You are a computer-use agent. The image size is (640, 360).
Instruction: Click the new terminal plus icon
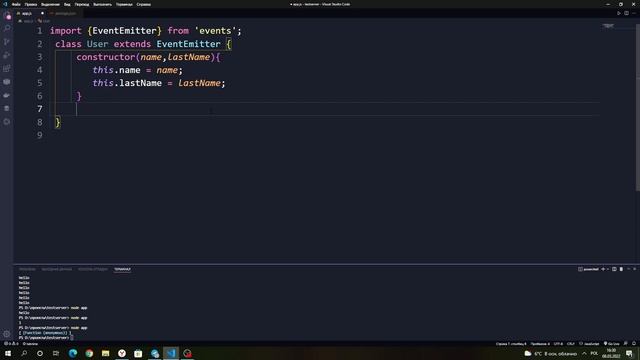click(x=603, y=269)
